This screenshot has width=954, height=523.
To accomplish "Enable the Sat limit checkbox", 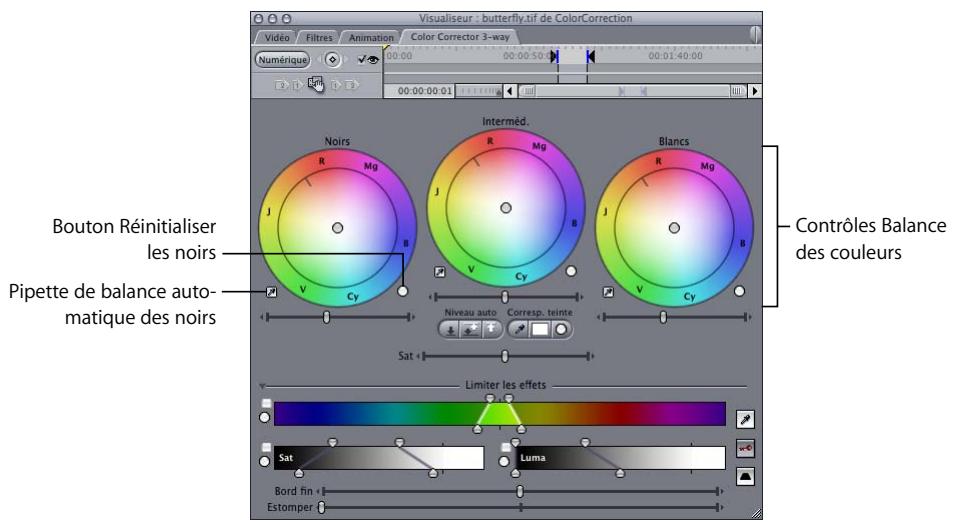I will (266, 447).
